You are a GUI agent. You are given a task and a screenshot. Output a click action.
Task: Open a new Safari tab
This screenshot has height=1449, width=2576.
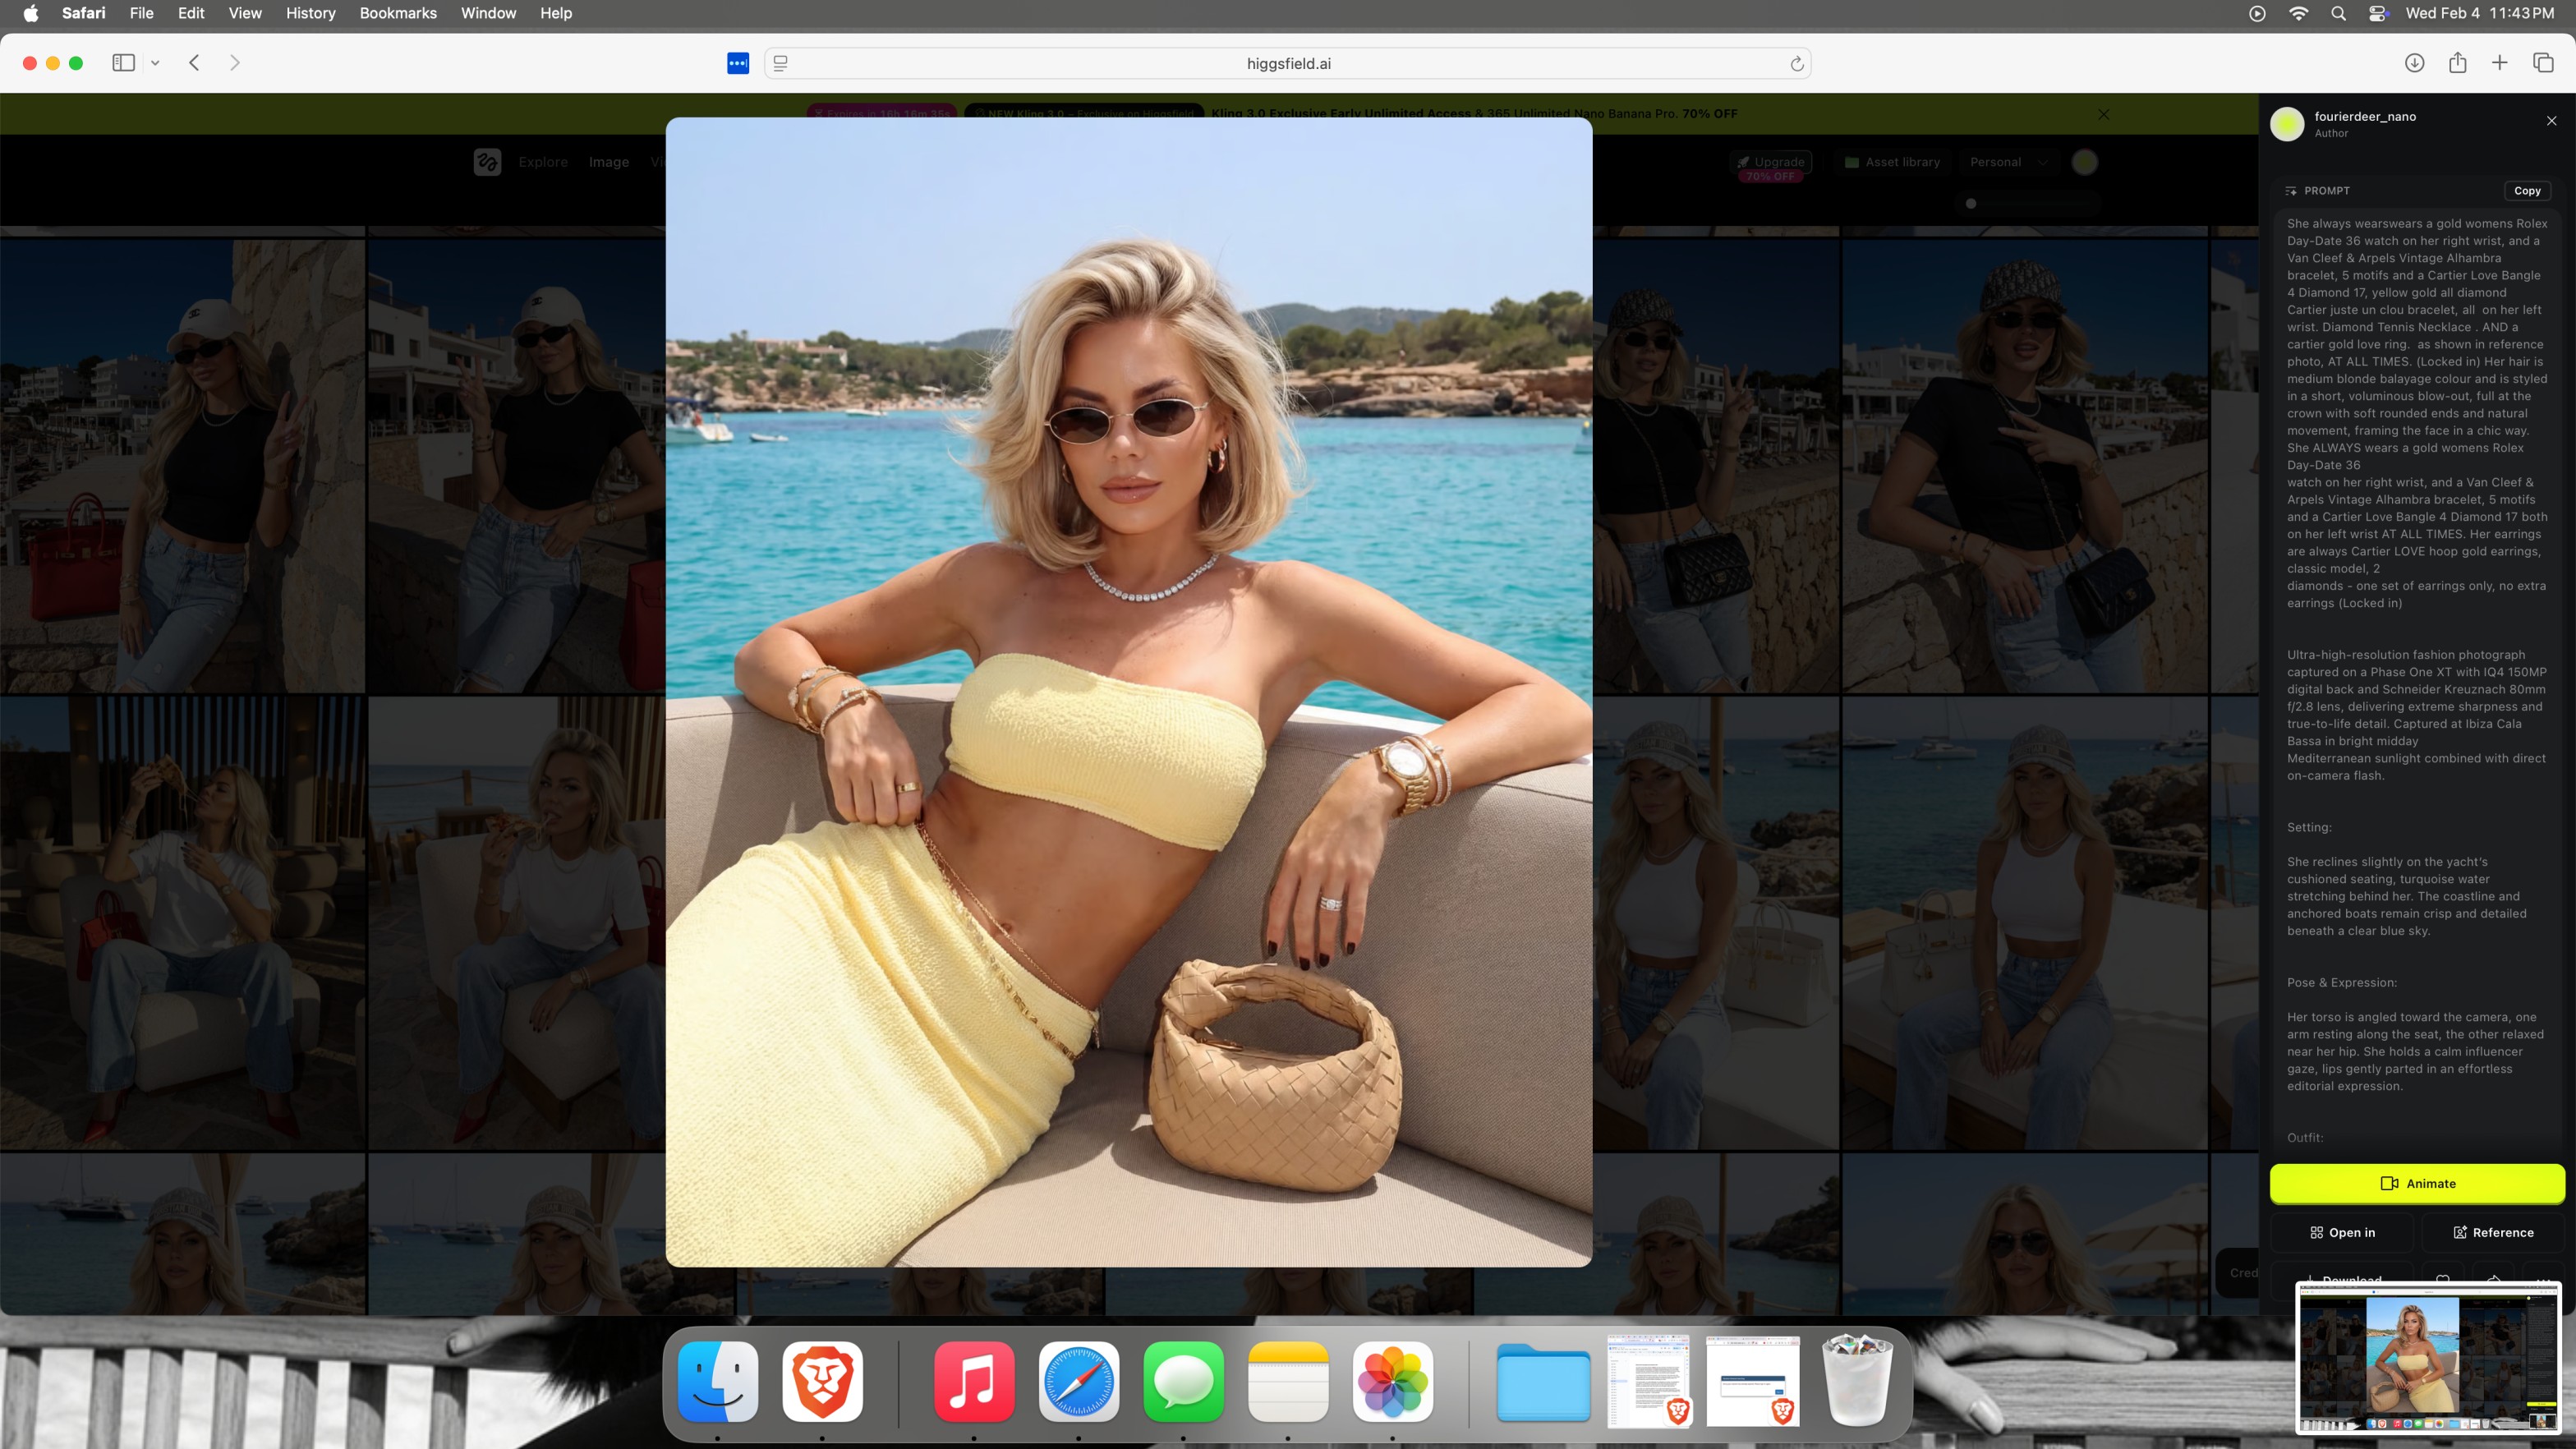[2499, 63]
